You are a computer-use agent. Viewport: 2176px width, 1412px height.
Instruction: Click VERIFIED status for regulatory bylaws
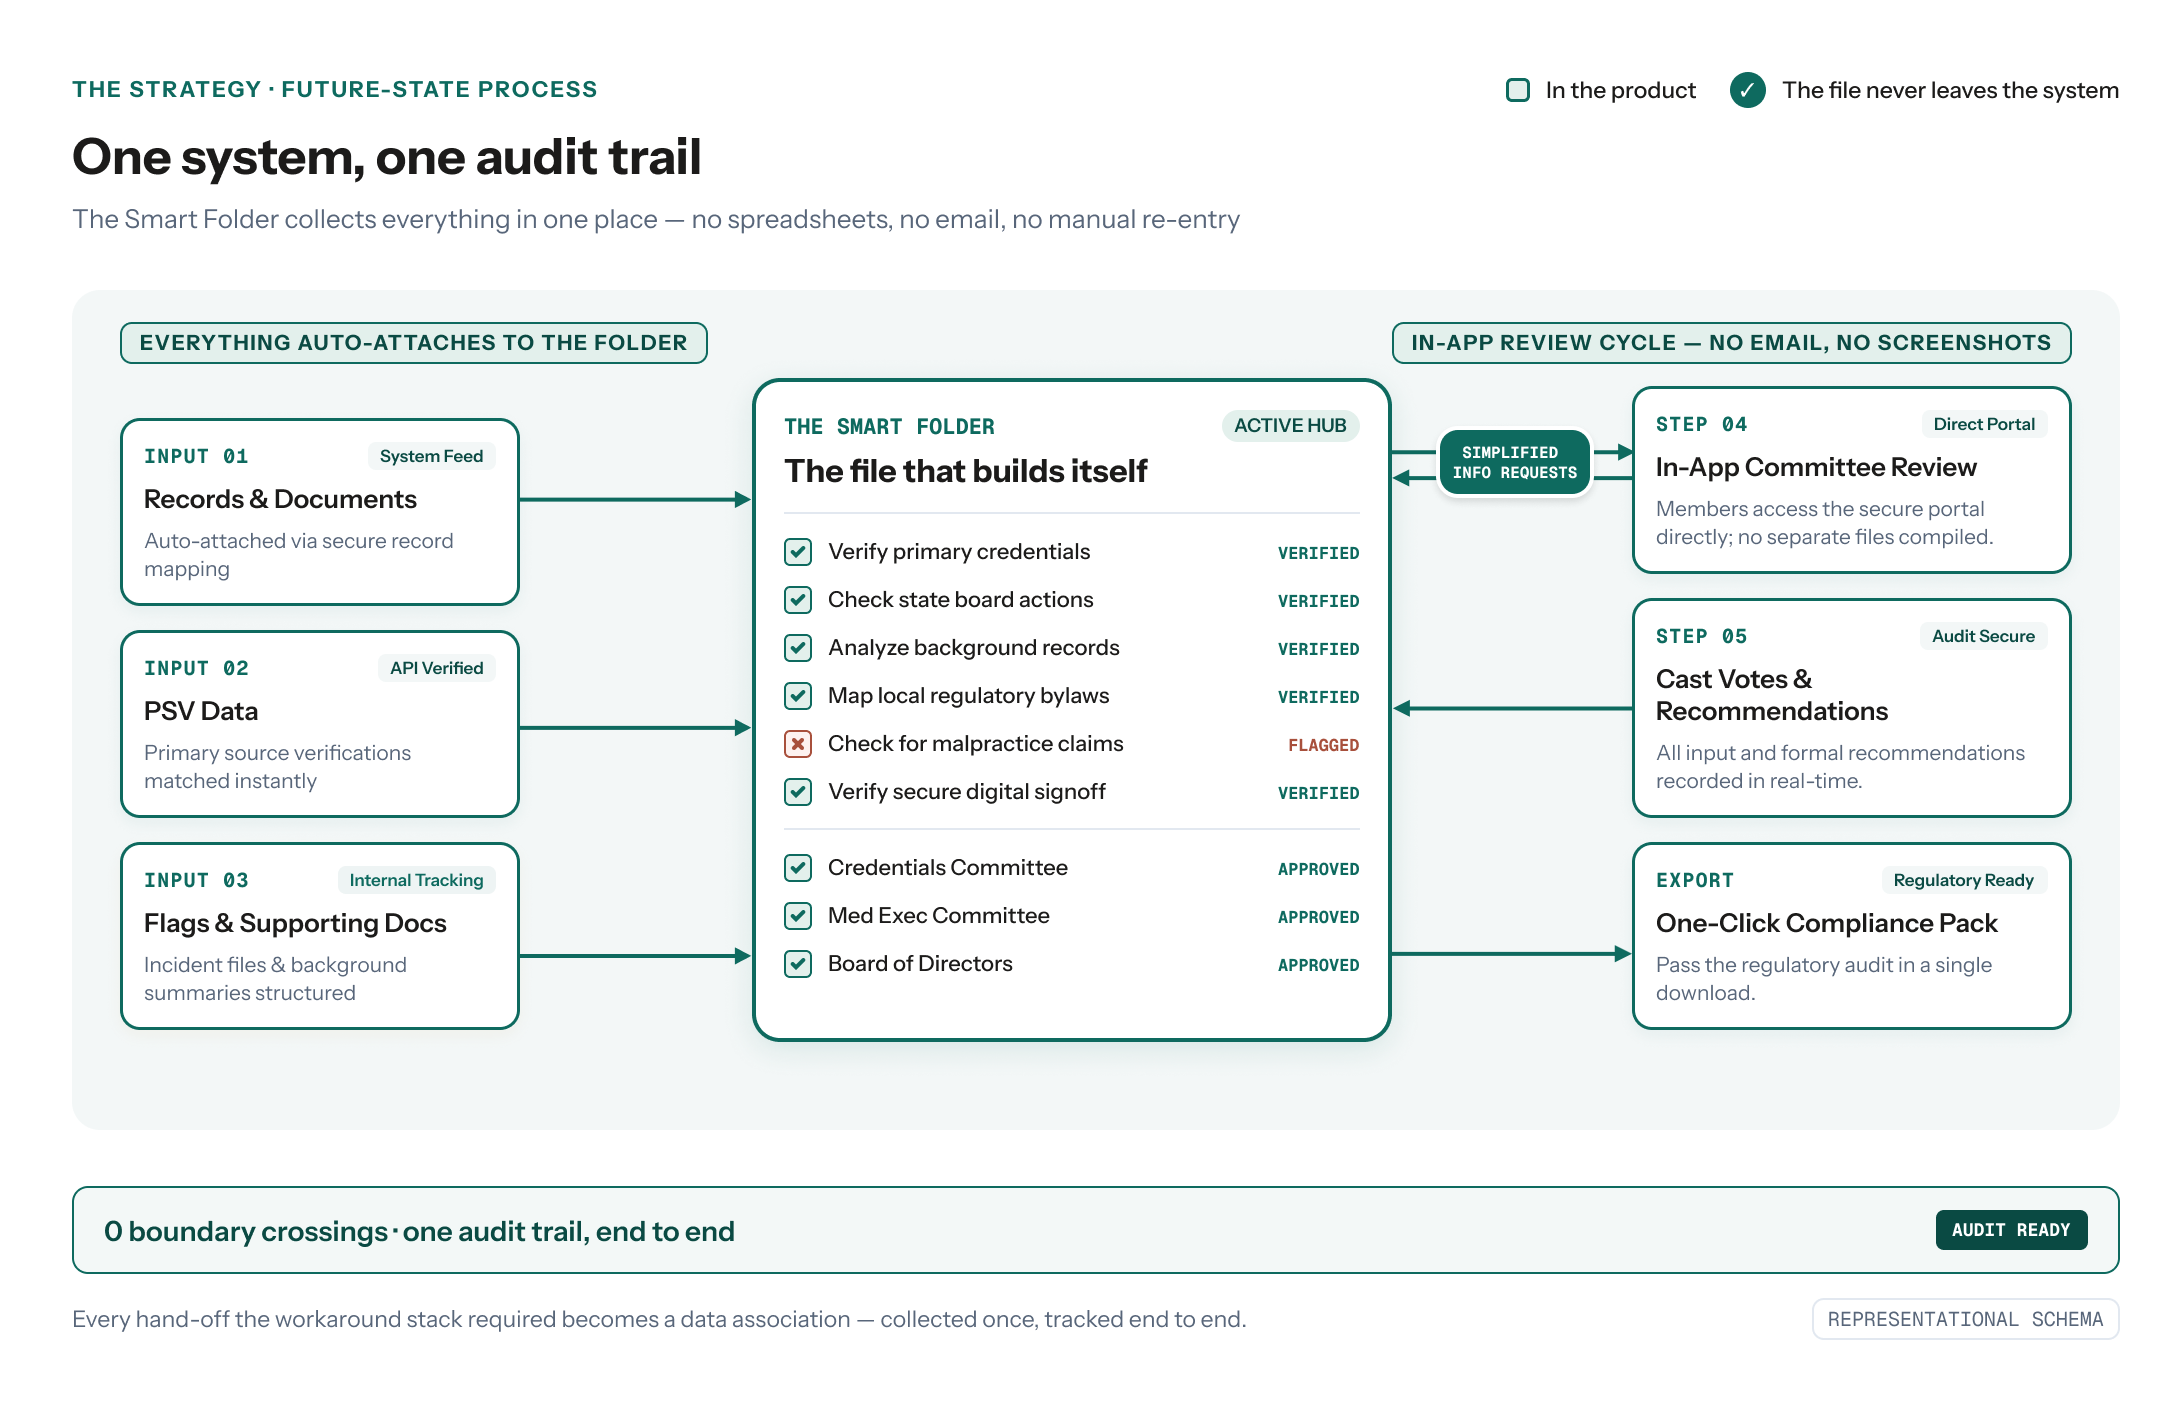pyautogui.click(x=1318, y=697)
